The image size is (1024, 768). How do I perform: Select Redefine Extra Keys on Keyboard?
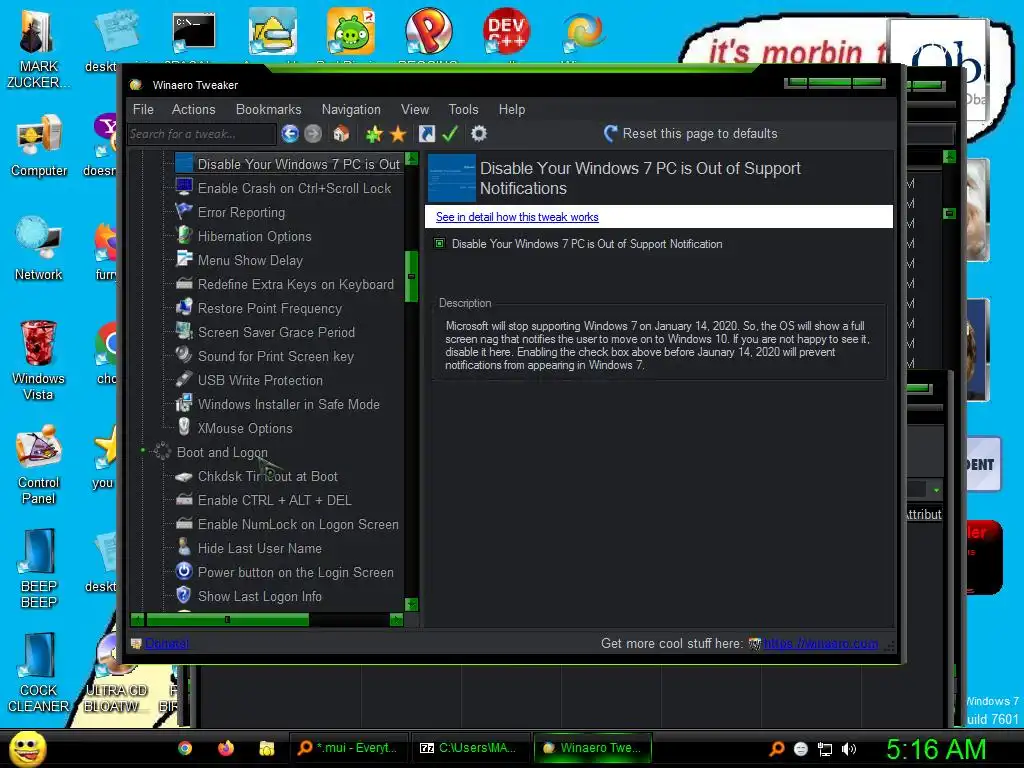click(295, 285)
